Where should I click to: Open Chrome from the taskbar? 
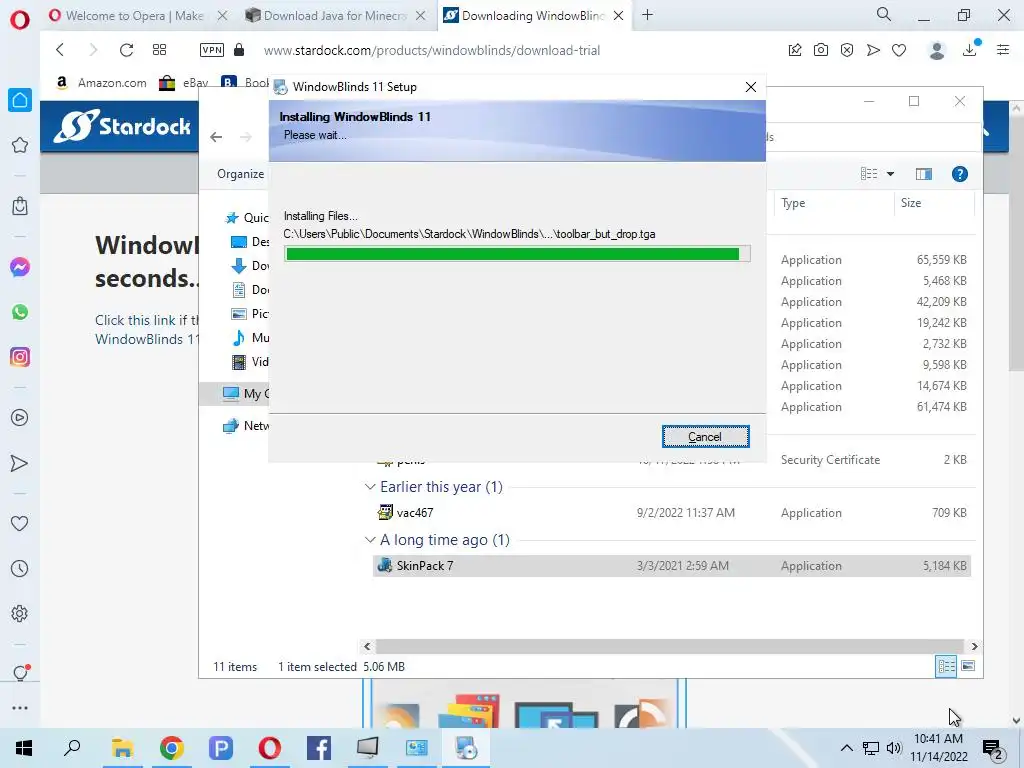[x=172, y=748]
